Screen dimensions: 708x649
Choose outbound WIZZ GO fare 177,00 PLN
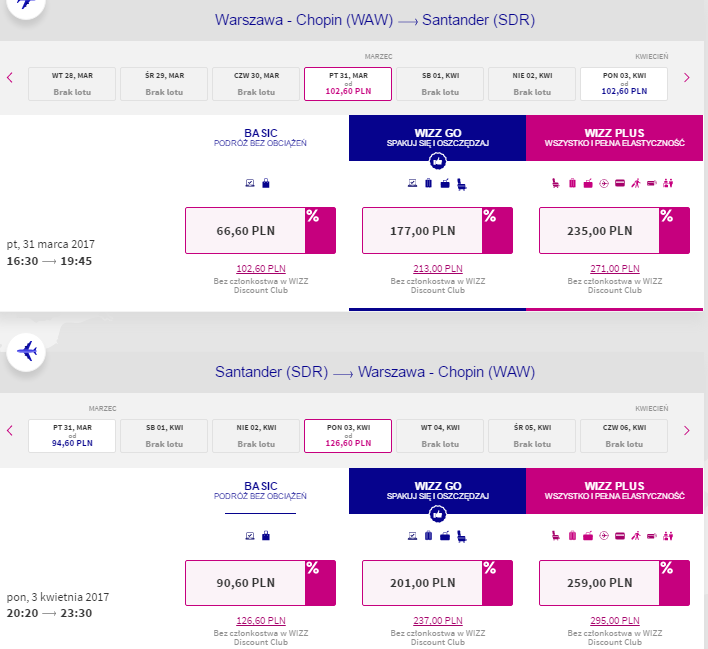click(x=438, y=230)
